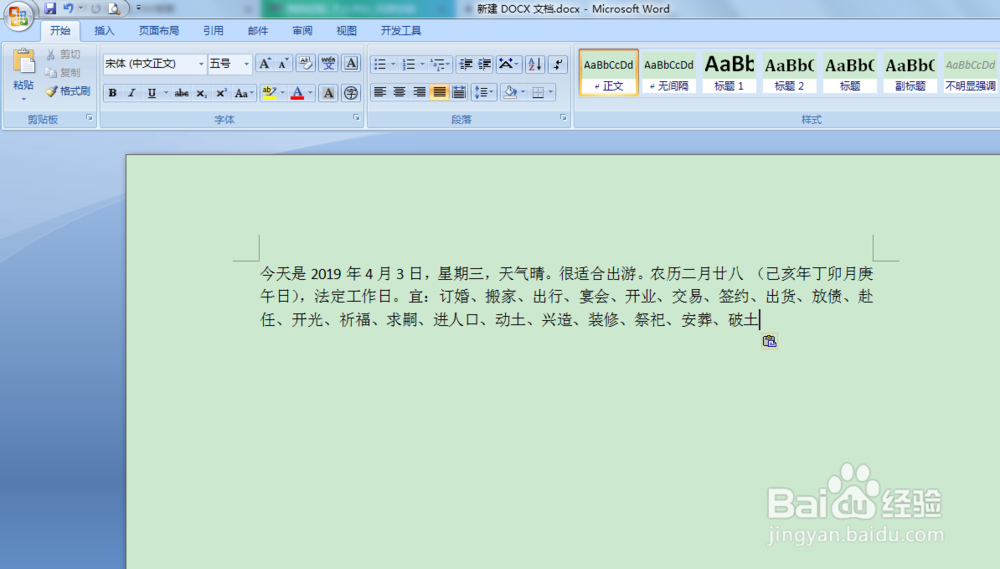Image resolution: width=1000 pixels, height=569 pixels.
Task: Click 复制 to copy selection
Action: pos(64,73)
